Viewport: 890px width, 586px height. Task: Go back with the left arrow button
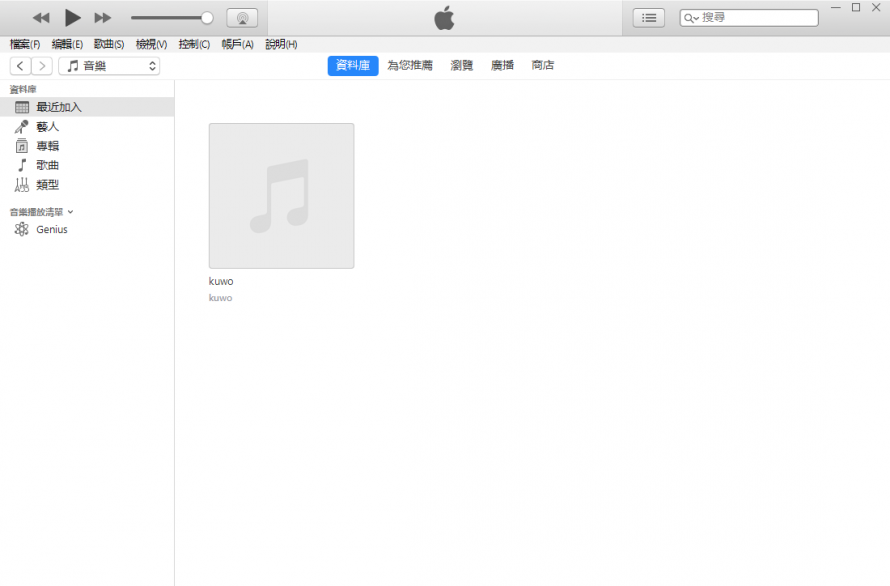tap(20, 66)
